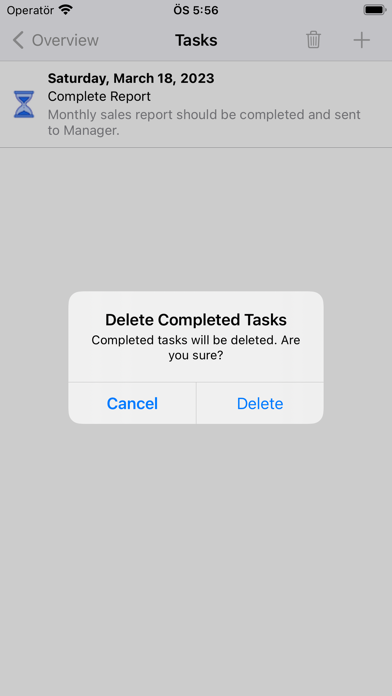Tap the back chevron arrow beside Overview
392x696 pixels.
point(18,40)
